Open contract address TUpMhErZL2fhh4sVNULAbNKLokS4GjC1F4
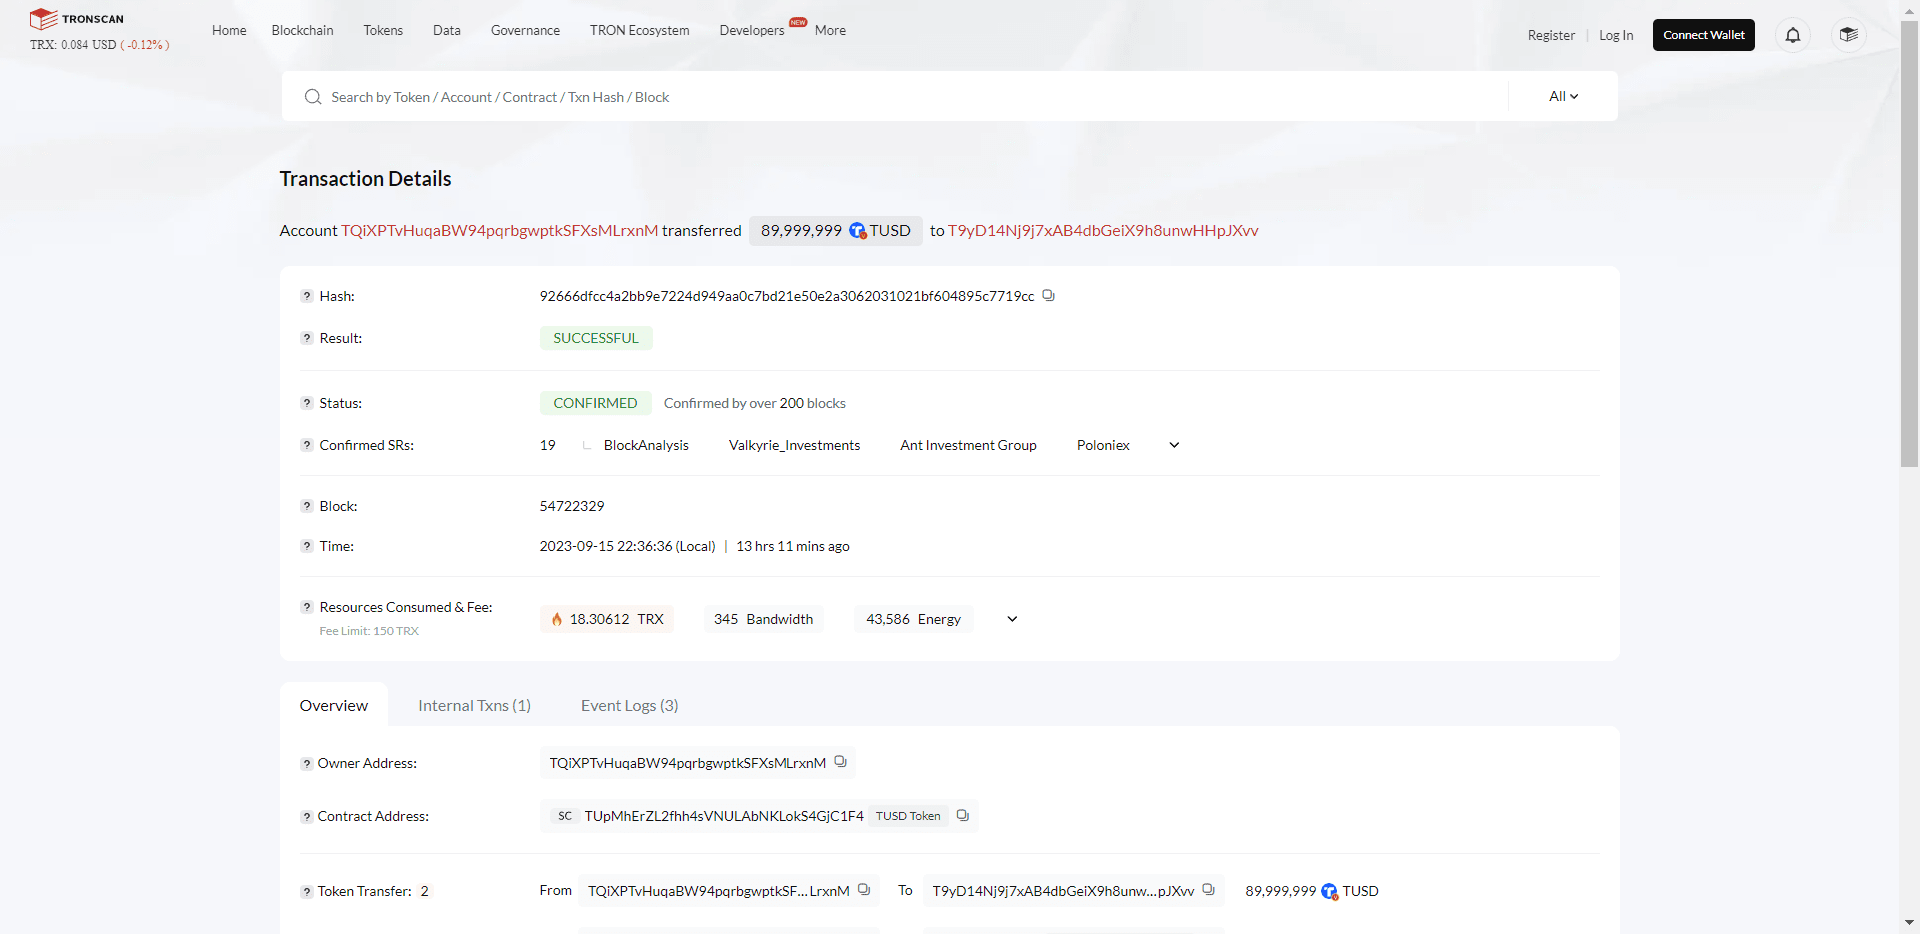The height and width of the screenshot is (934, 1920). click(x=724, y=816)
